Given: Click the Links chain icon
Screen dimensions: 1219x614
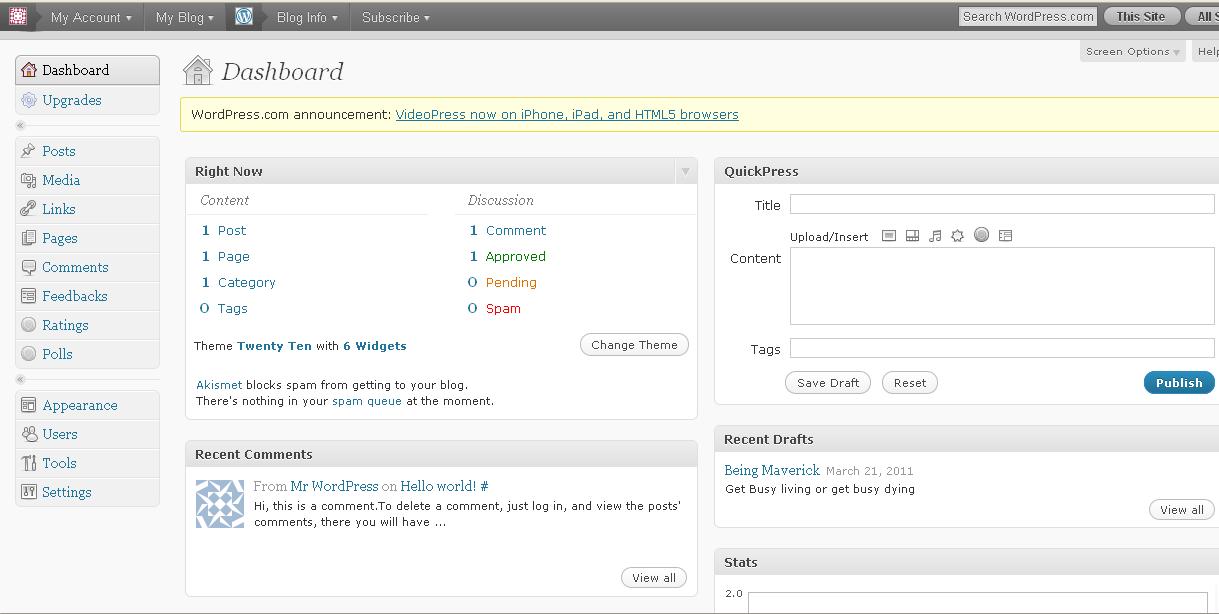Looking at the screenshot, I should click(29, 209).
